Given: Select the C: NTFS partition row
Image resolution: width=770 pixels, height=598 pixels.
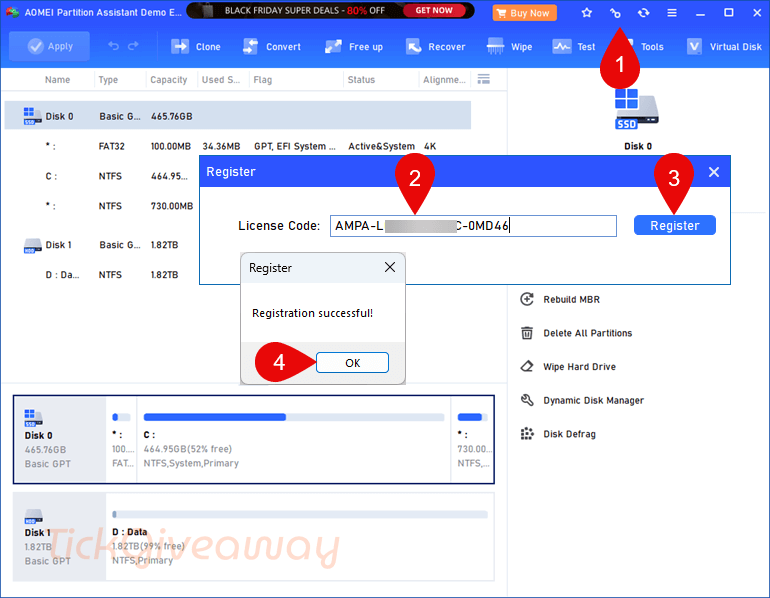Looking at the screenshot, I should (102, 176).
